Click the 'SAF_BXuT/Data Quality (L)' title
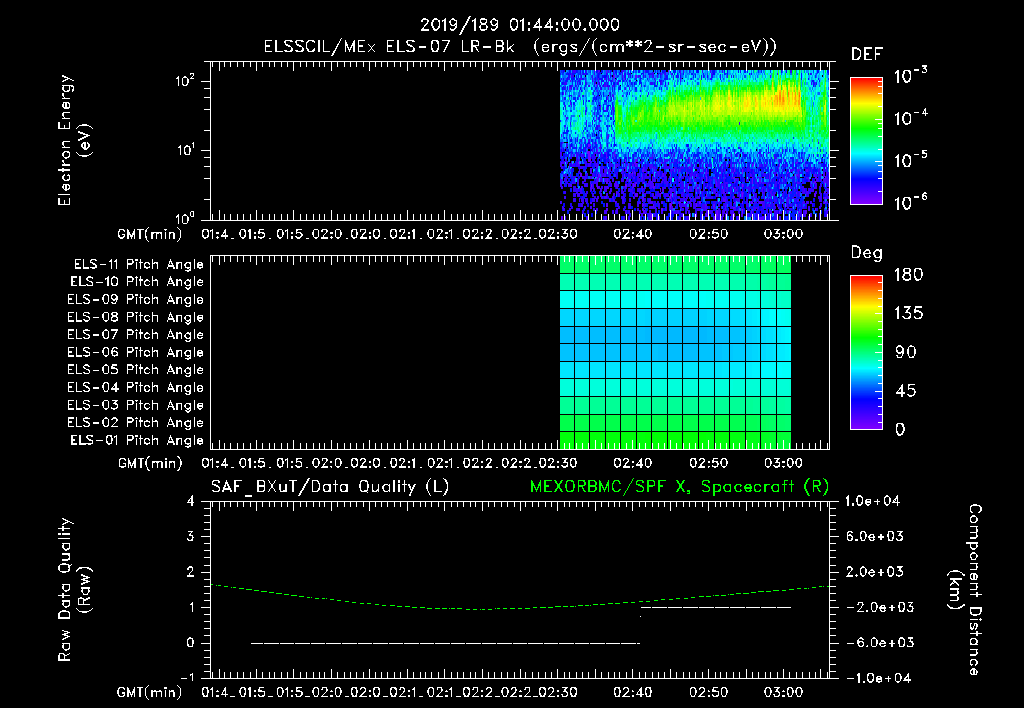1024x708 pixels. point(330,487)
